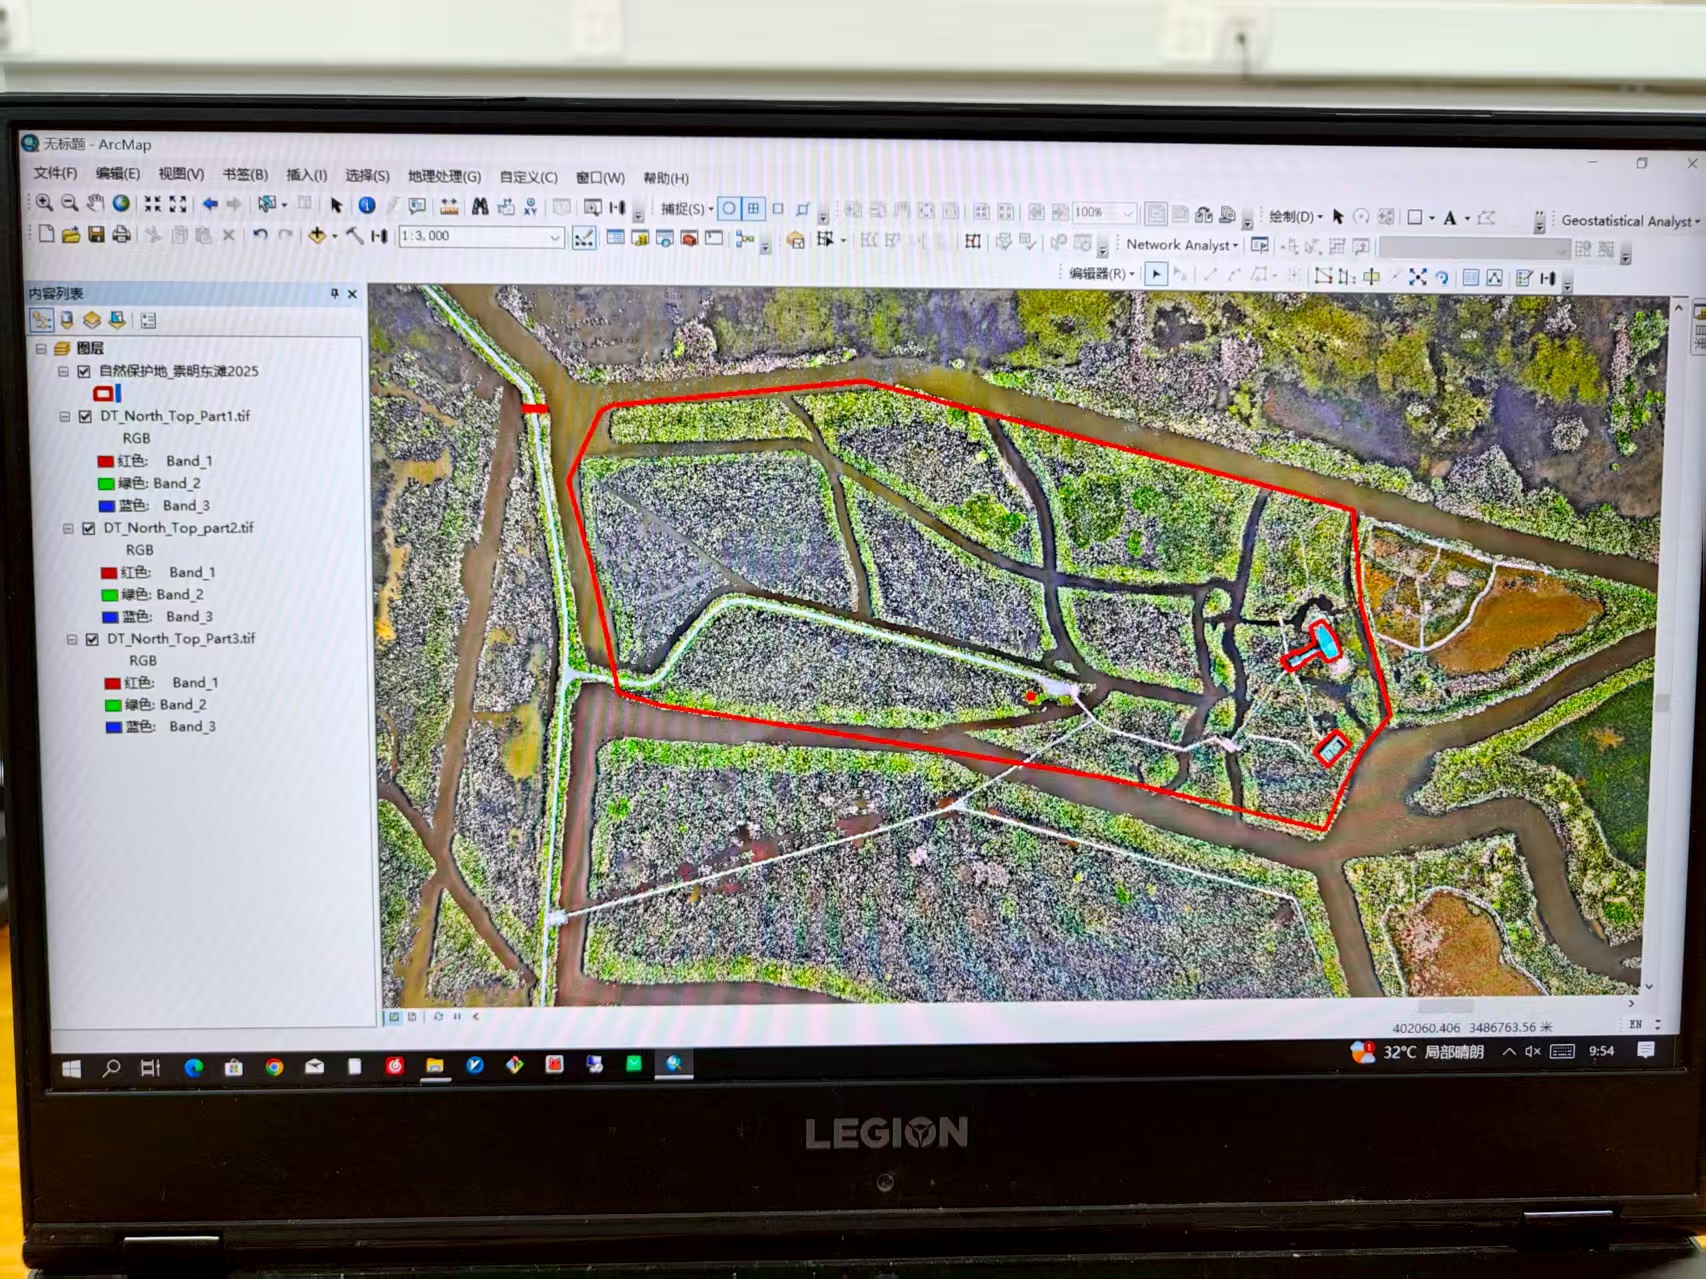Click the red Band_1 color swatch of Part1.tif
Screen dimensions: 1706x1279
107,461
